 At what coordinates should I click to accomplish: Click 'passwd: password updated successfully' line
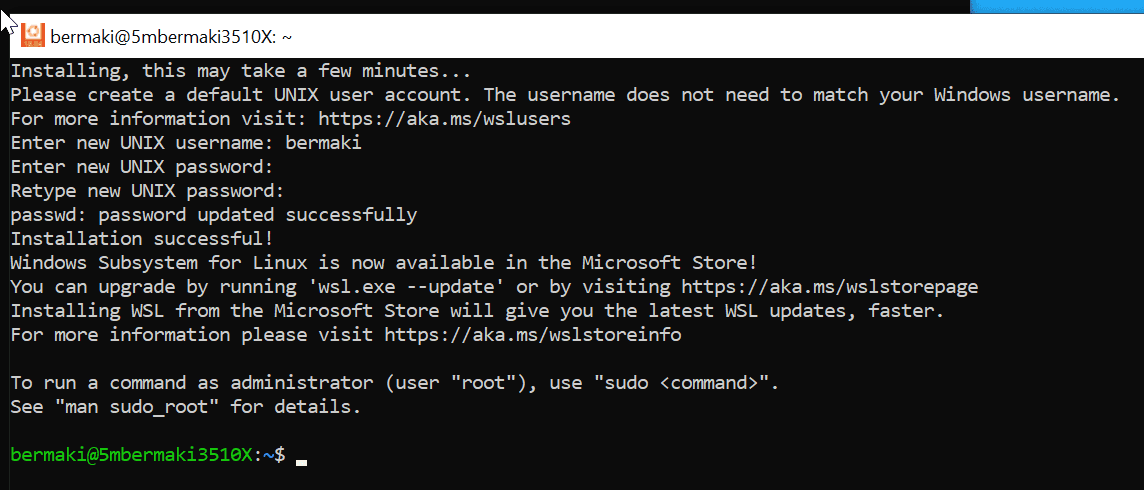coord(214,215)
